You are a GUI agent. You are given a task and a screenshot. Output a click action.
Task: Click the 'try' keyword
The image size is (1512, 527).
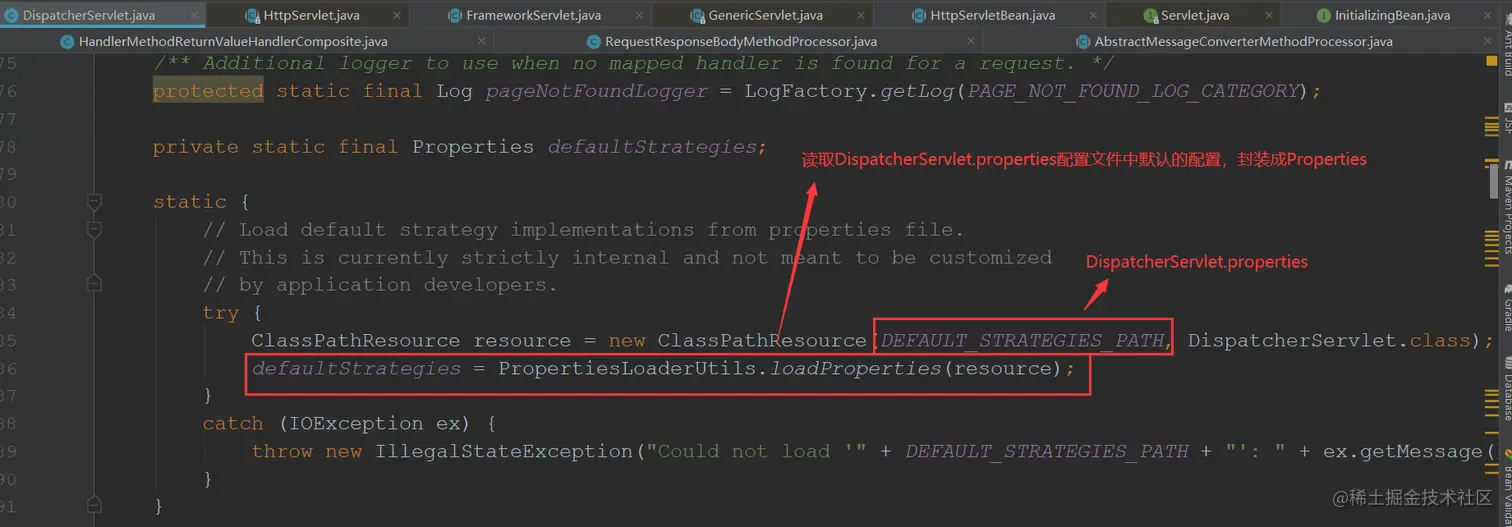(220, 313)
